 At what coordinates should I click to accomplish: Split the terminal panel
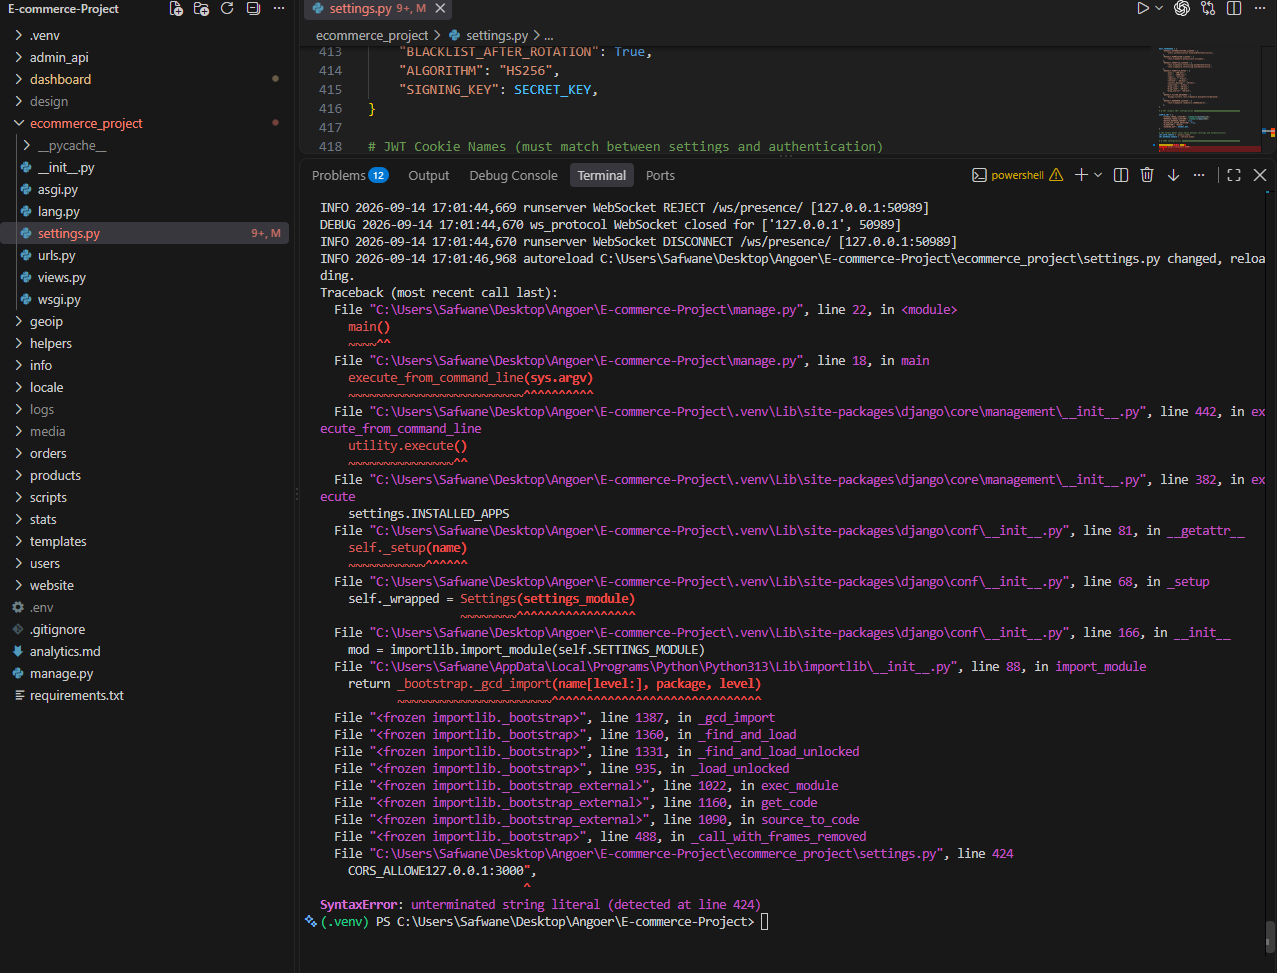(1121, 175)
